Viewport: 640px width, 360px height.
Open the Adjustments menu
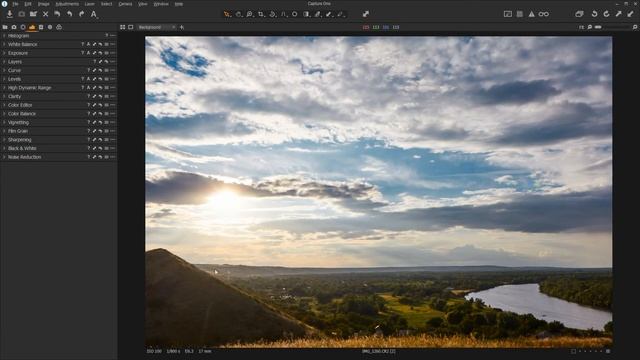(67, 4)
